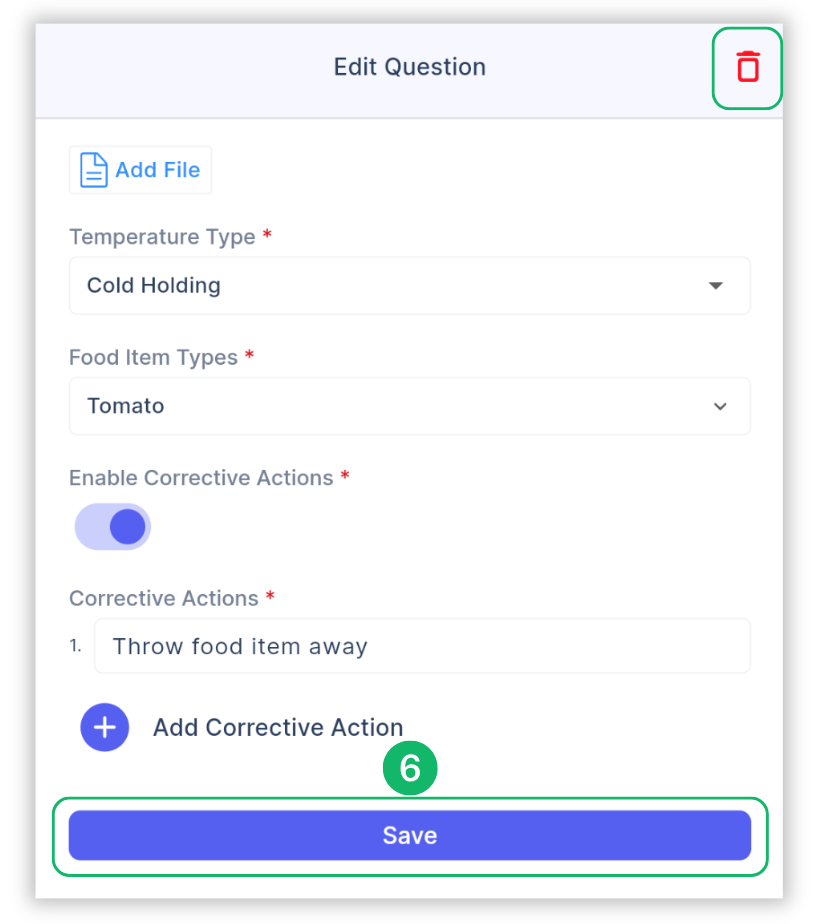
Task: Expand the Tomato food item dropdown
Action: (410, 407)
